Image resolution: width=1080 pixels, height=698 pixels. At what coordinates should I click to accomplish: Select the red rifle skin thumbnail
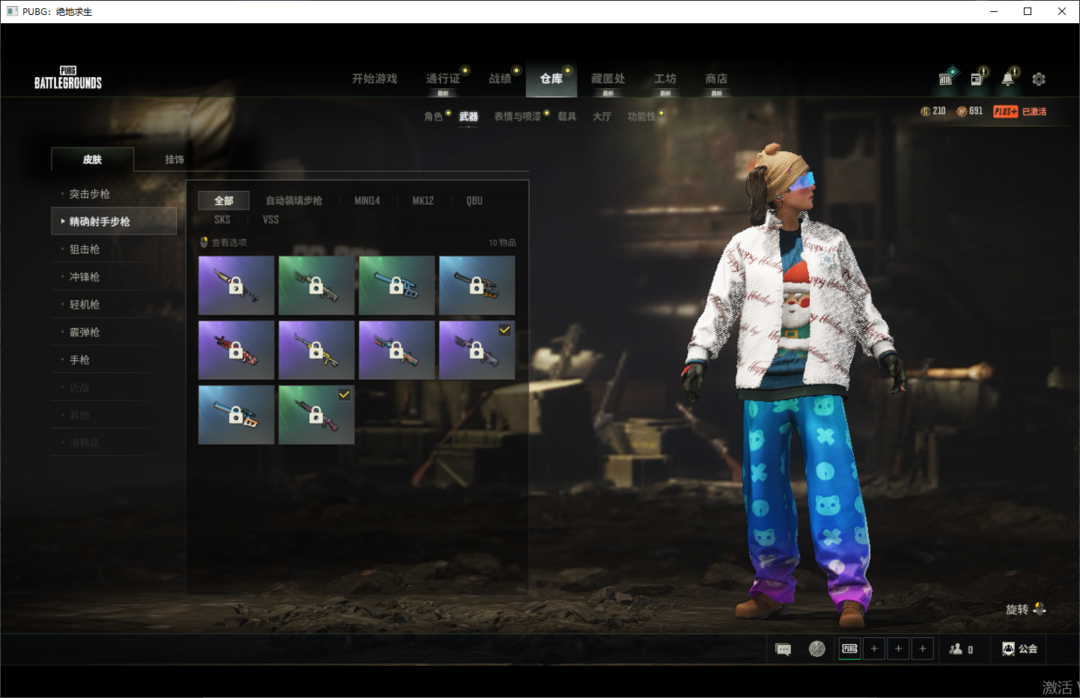click(x=236, y=350)
